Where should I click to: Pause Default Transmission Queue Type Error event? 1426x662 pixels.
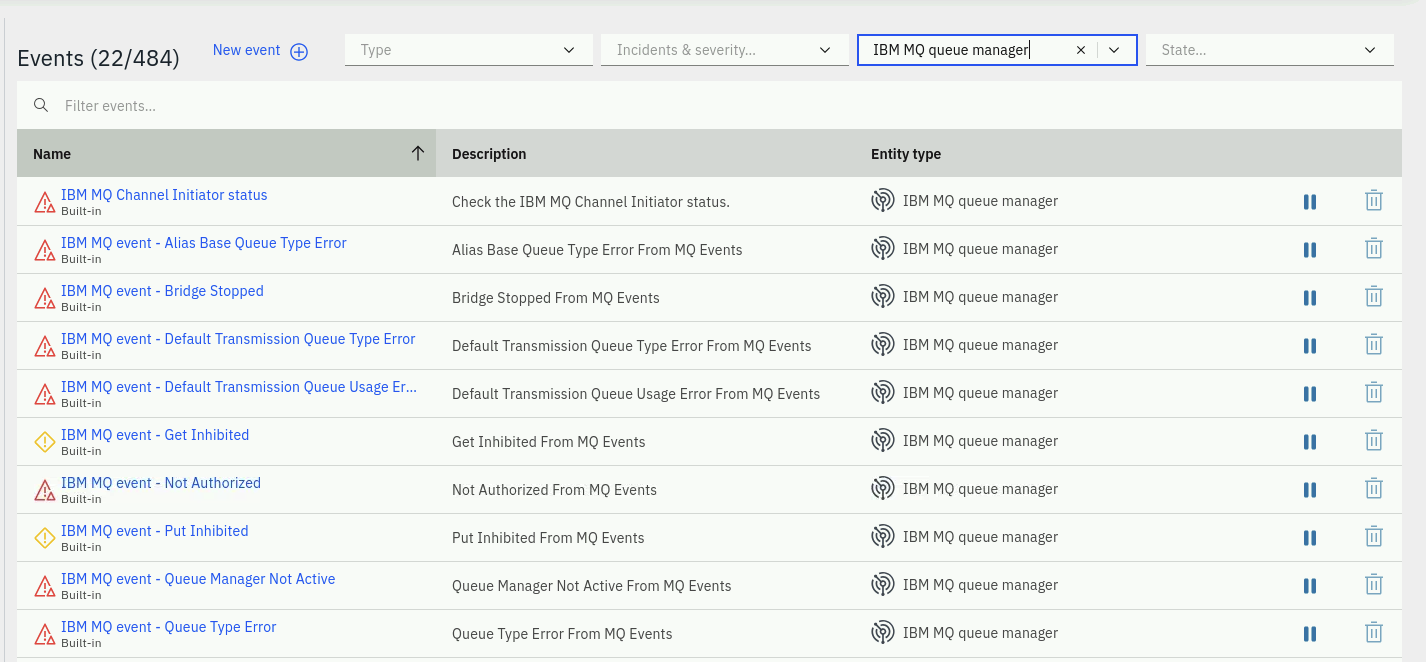[x=1310, y=346]
